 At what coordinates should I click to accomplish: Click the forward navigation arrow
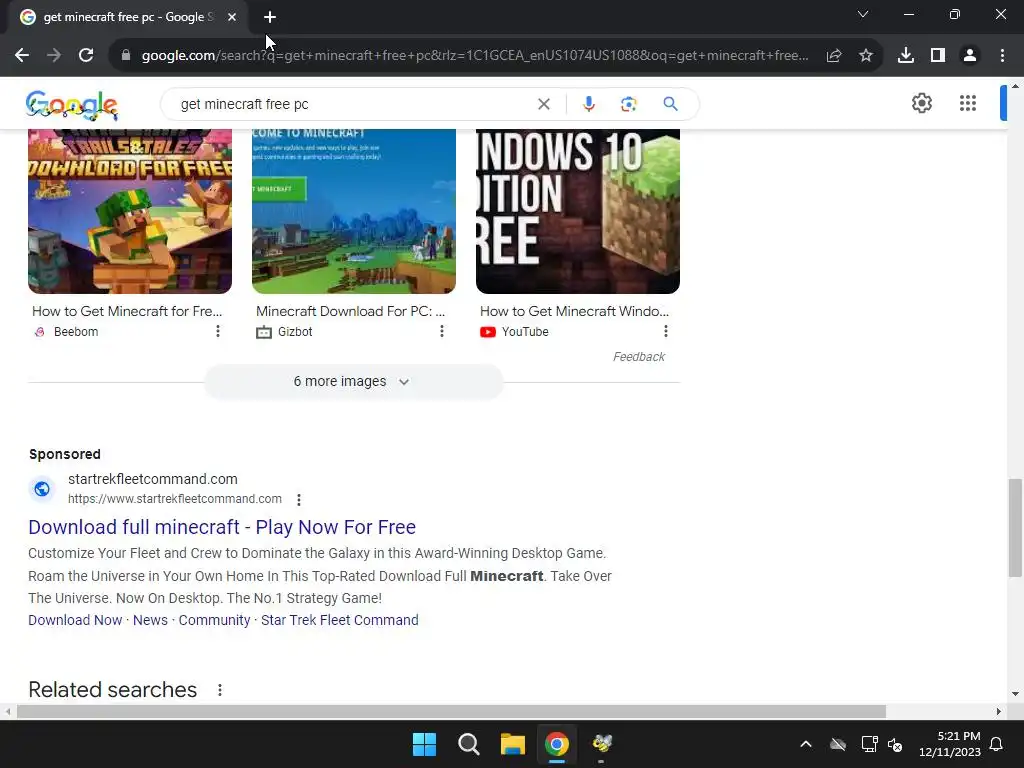pyautogui.click(x=54, y=56)
